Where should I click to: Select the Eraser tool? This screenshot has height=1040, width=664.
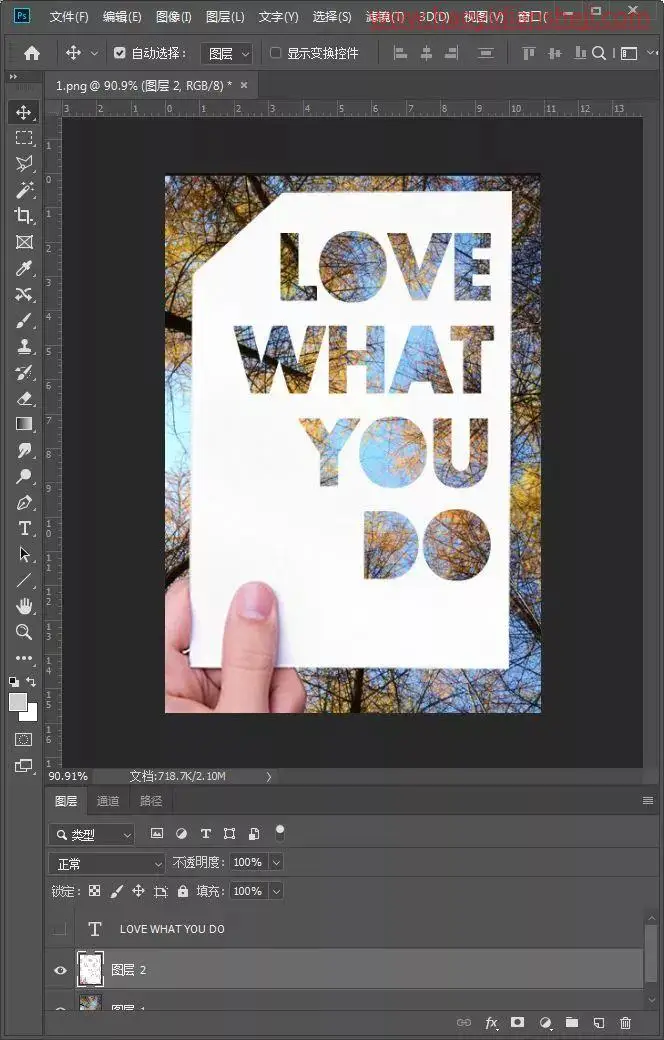[24, 399]
